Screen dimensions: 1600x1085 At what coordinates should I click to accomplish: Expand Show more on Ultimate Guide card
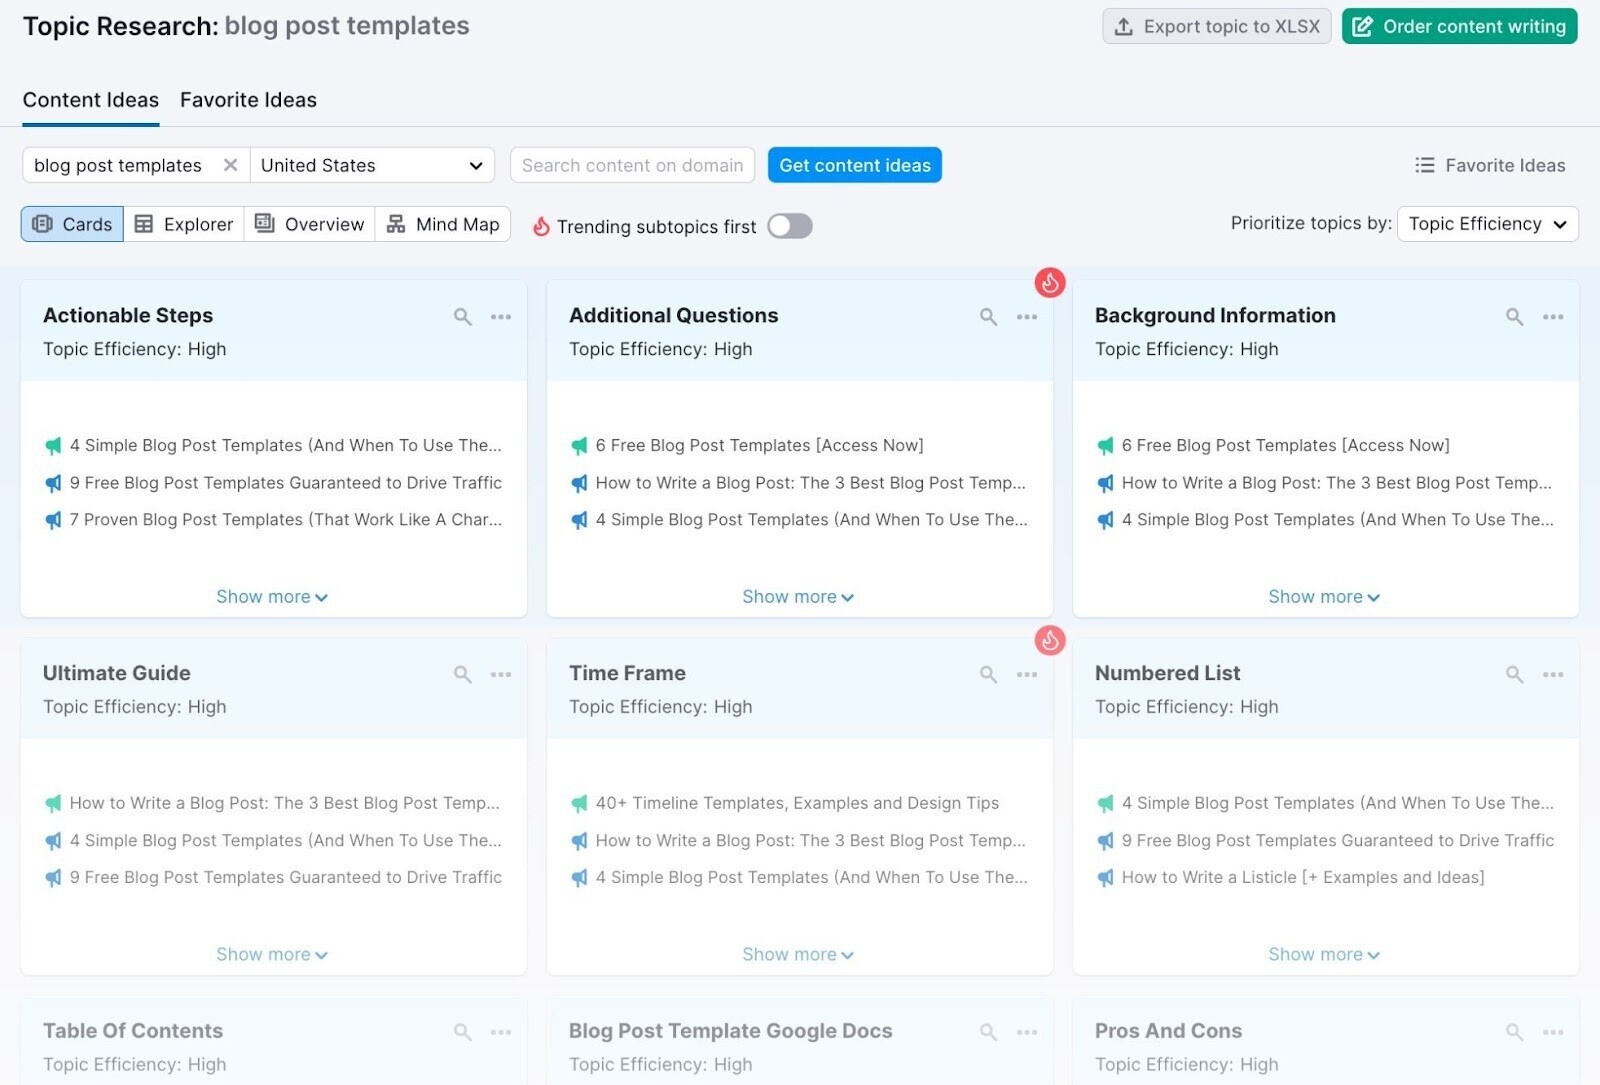tap(271, 954)
